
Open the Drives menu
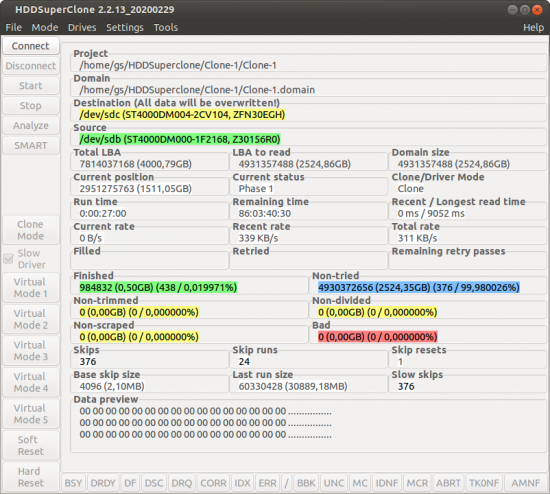(82, 27)
